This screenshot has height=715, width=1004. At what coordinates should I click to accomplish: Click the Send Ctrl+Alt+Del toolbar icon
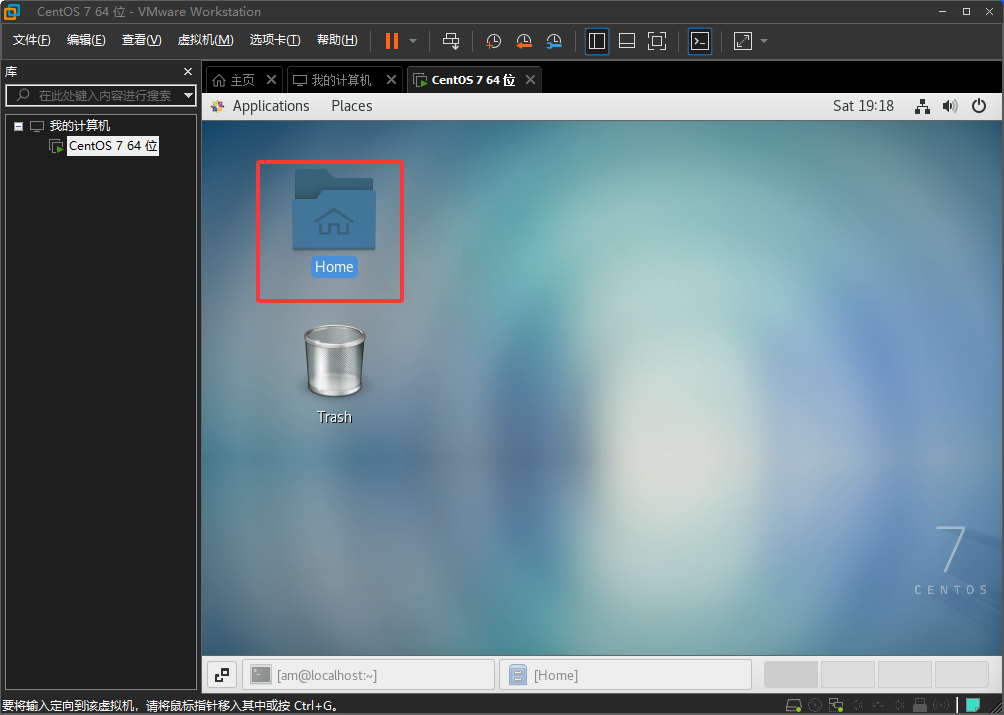pyautogui.click(x=451, y=41)
